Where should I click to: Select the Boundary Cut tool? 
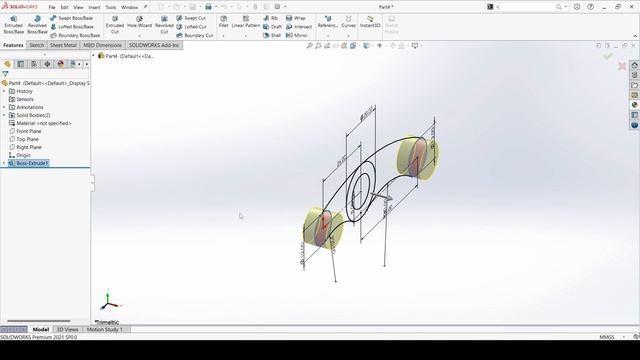click(195, 36)
